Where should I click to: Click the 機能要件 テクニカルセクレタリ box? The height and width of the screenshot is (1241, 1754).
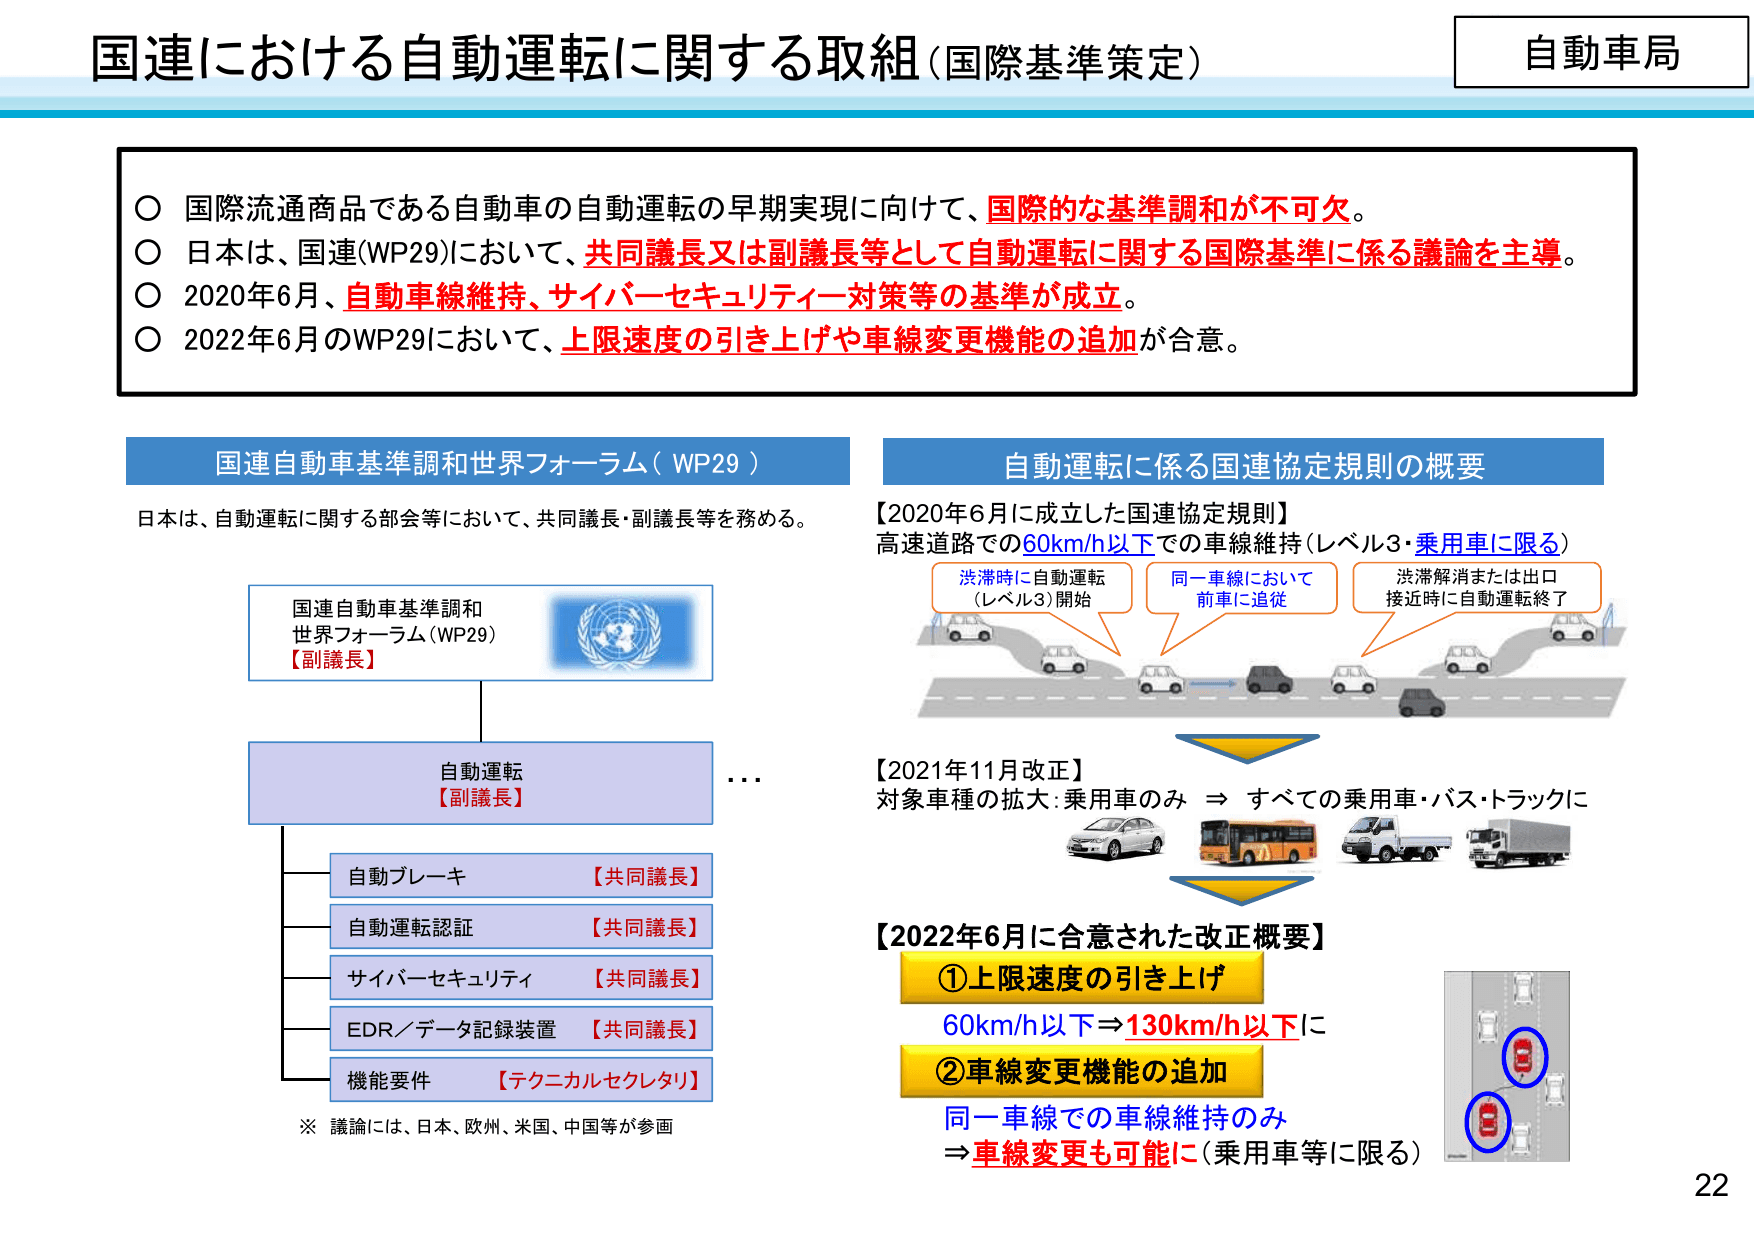(522, 1080)
